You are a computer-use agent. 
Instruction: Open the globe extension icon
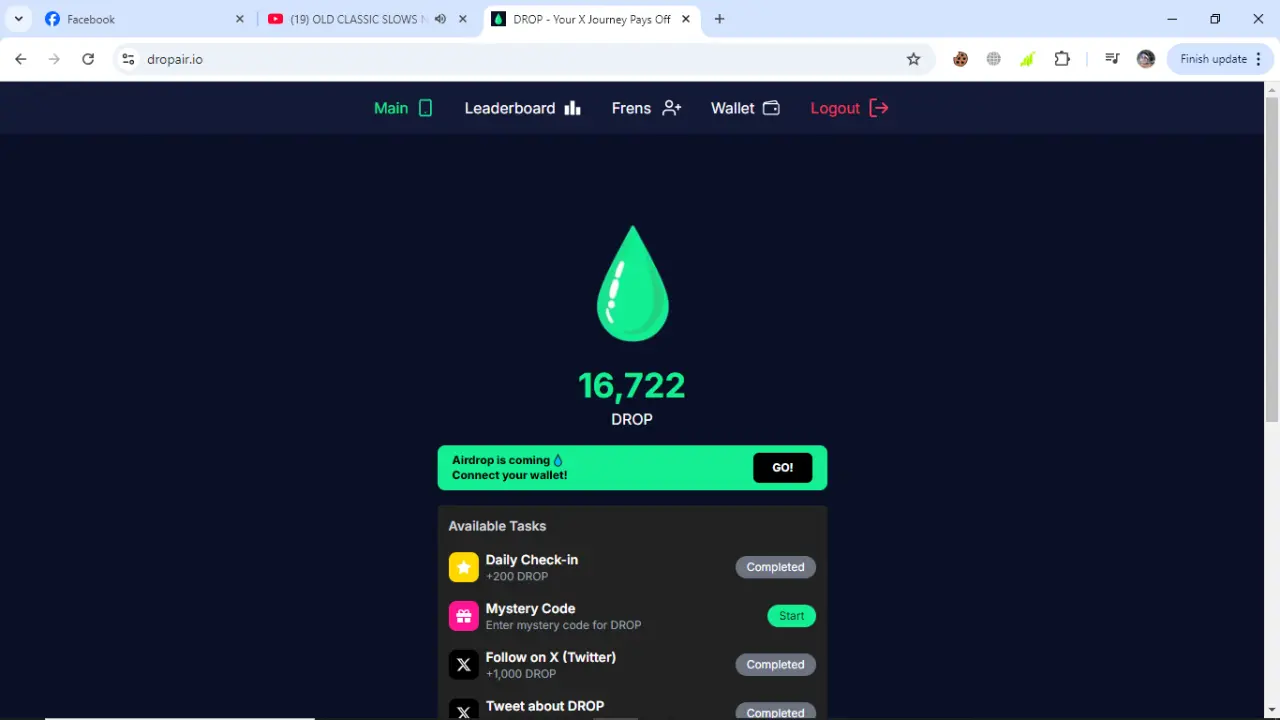pos(993,59)
